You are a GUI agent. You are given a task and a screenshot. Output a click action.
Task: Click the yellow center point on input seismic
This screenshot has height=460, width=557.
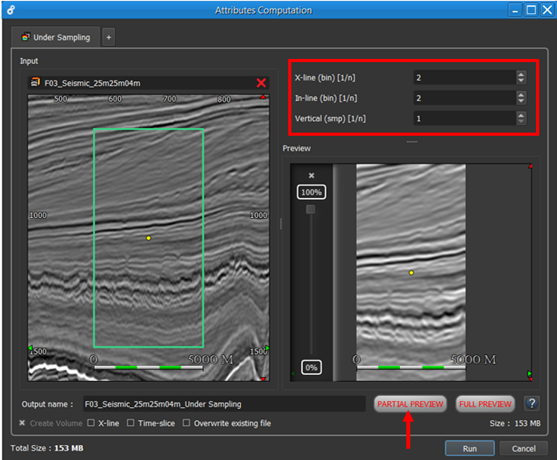coord(148,238)
